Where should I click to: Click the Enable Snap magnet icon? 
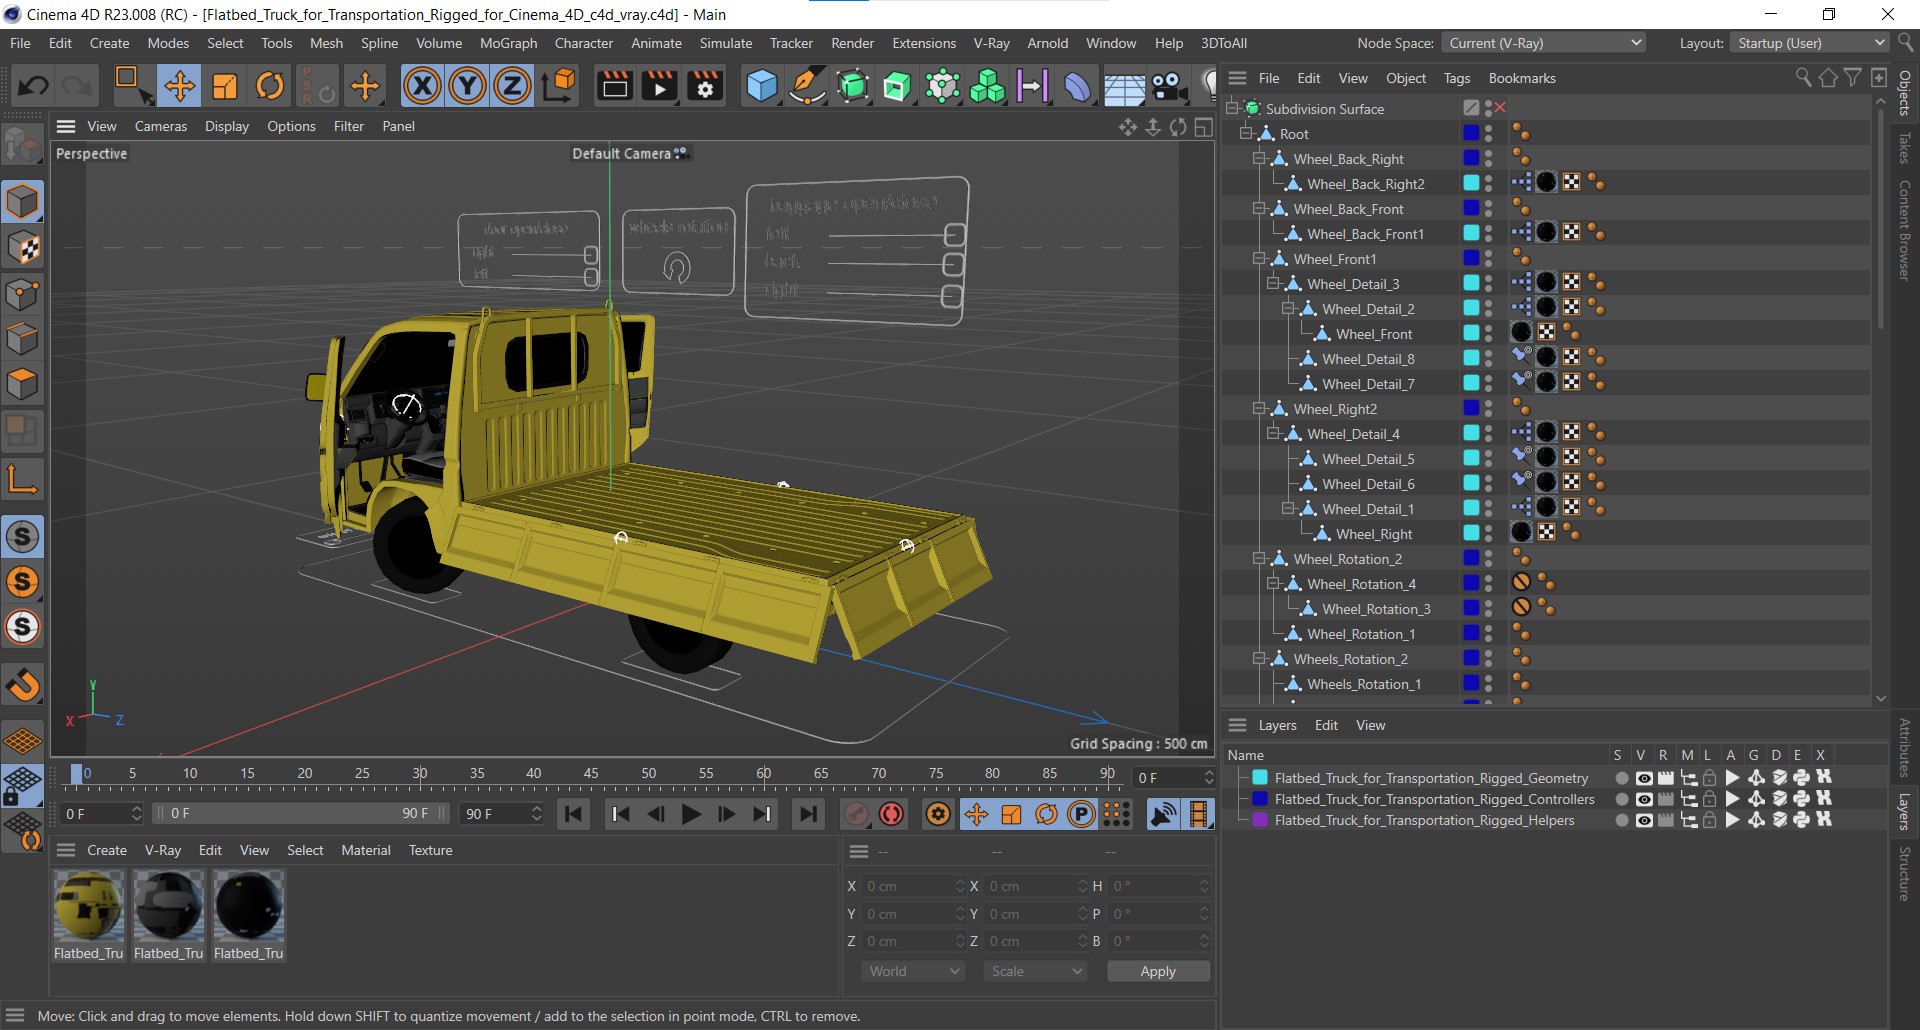coord(22,685)
